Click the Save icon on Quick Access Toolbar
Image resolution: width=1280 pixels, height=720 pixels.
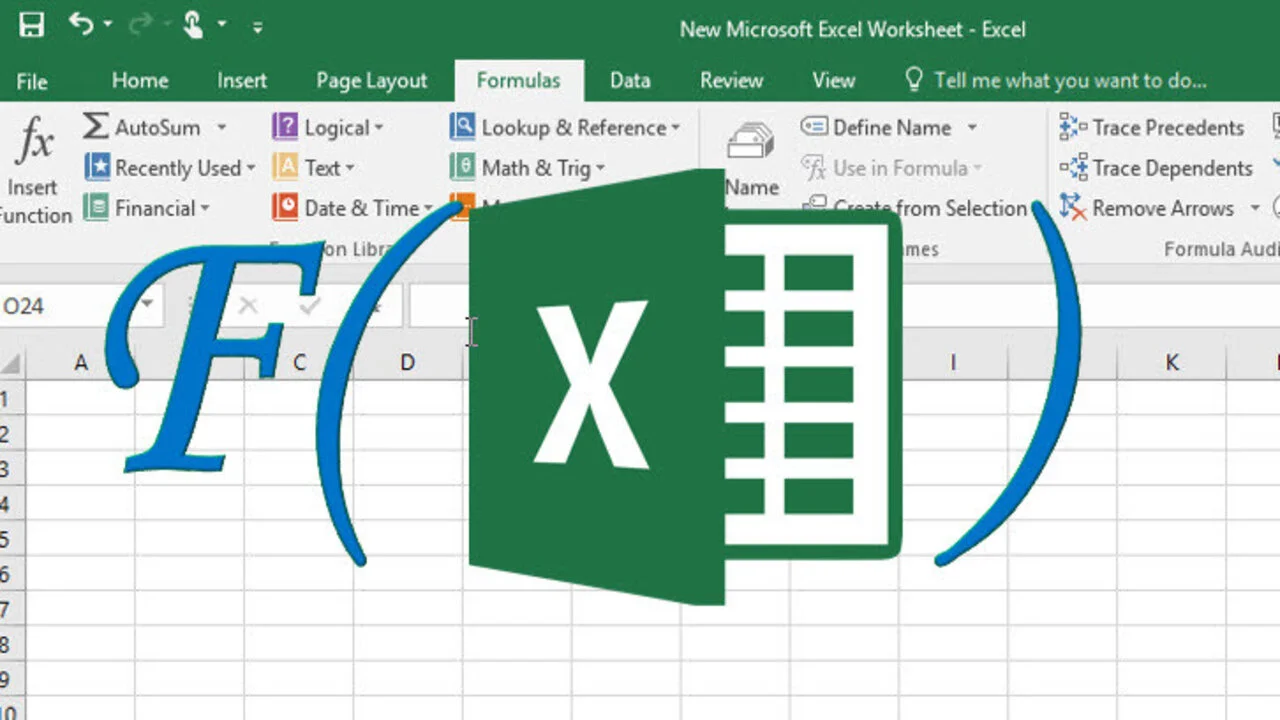(x=30, y=25)
